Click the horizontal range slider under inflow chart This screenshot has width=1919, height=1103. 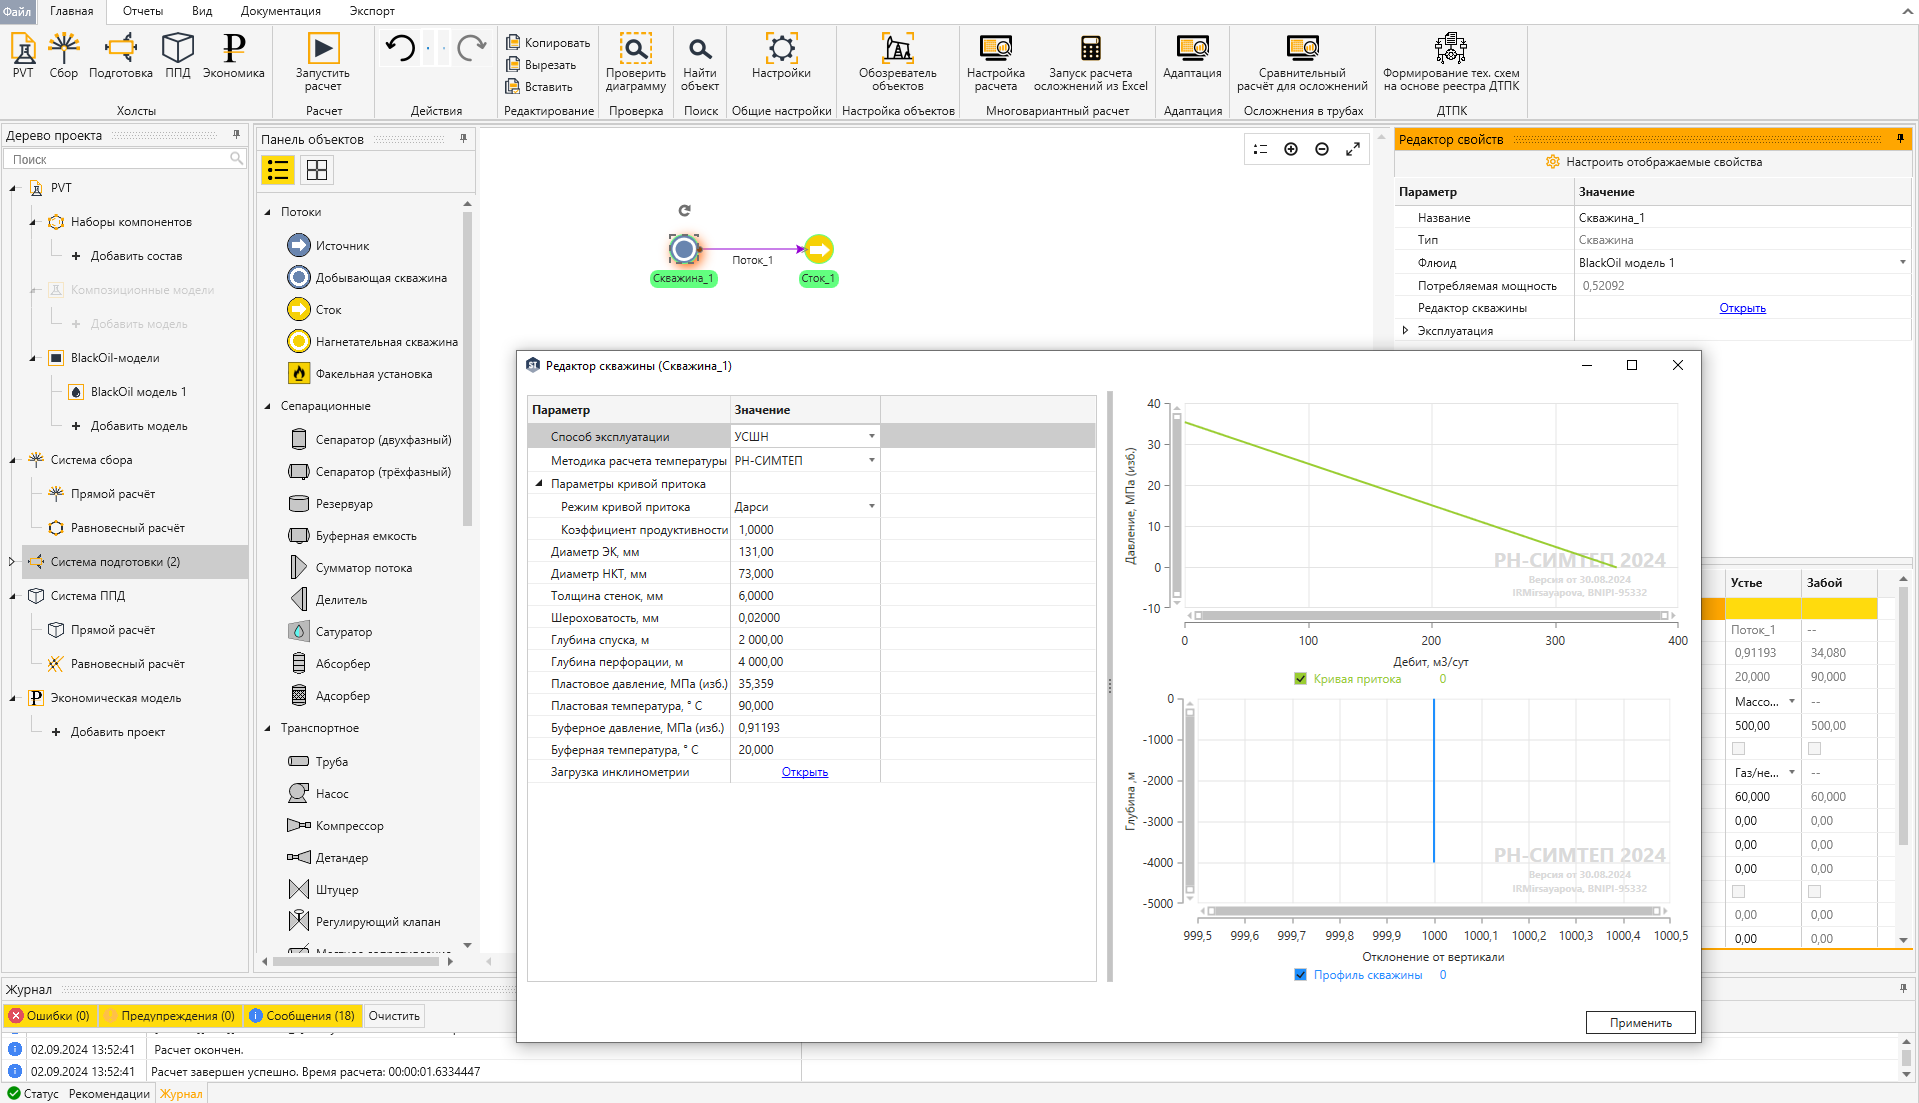coord(1430,616)
